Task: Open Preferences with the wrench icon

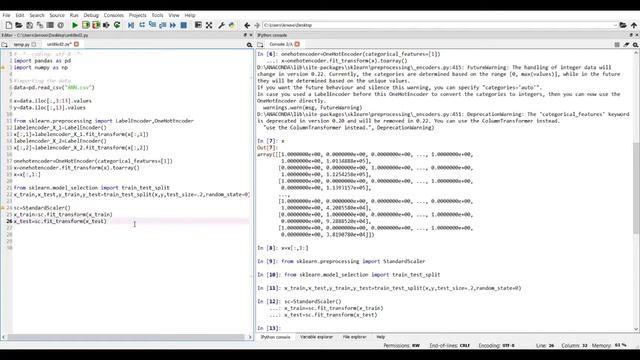Action: click(221, 25)
